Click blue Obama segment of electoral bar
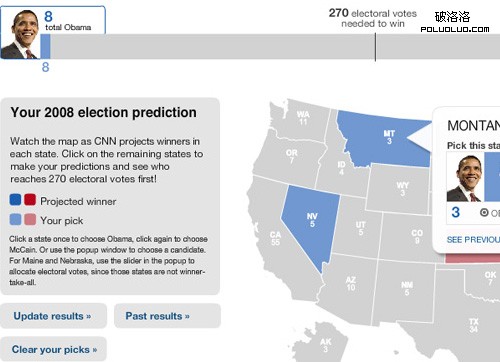This screenshot has width=500, height=362. [x=45, y=46]
